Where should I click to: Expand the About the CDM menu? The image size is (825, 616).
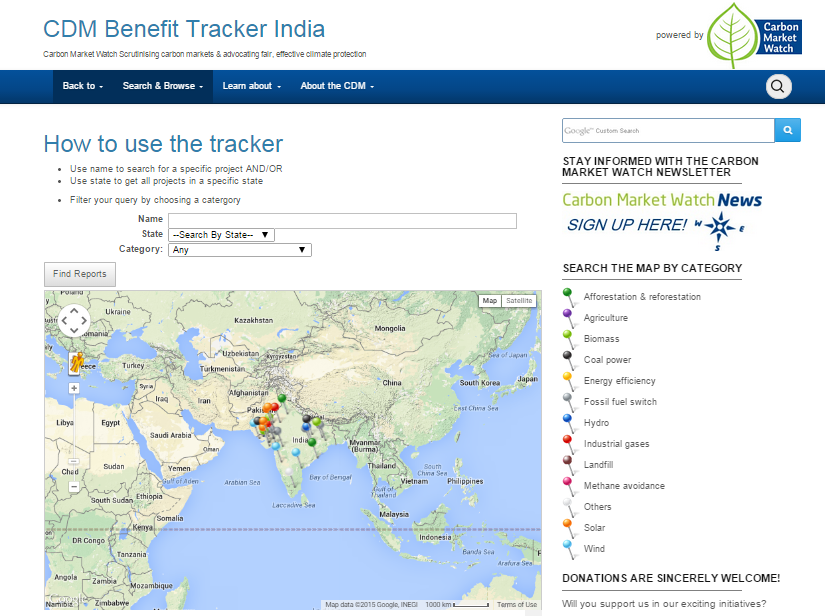click(x=337, y=86)
